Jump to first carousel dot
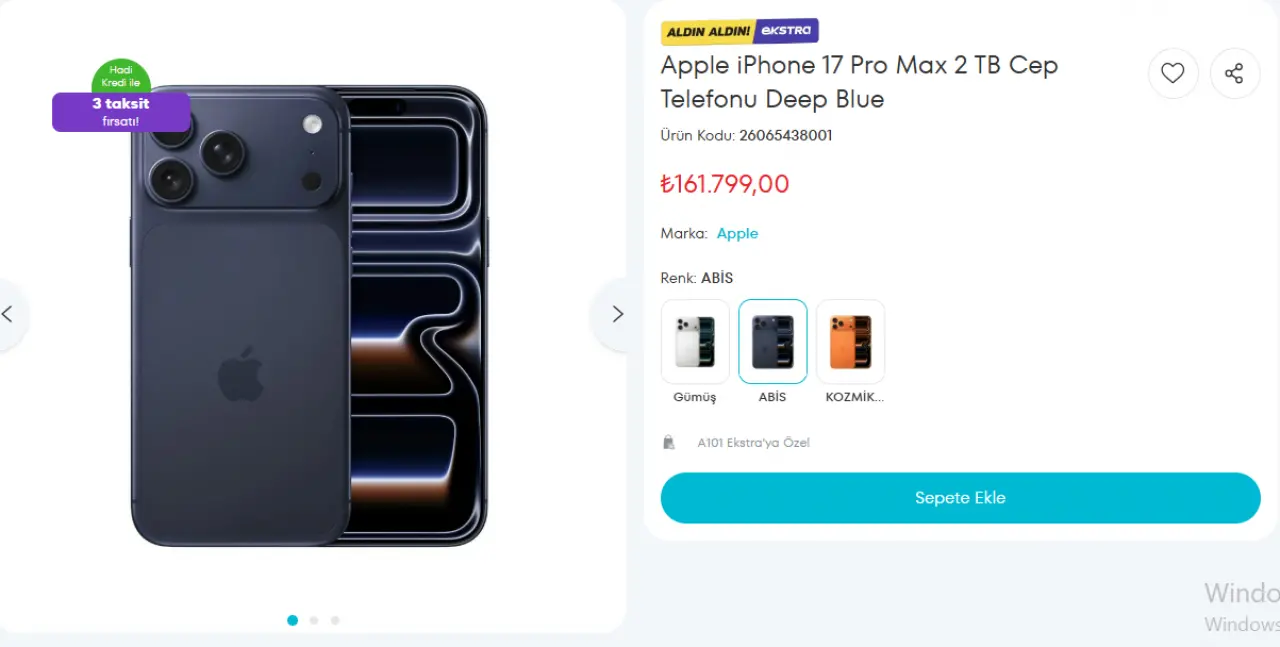 click(x=292, y=620)
